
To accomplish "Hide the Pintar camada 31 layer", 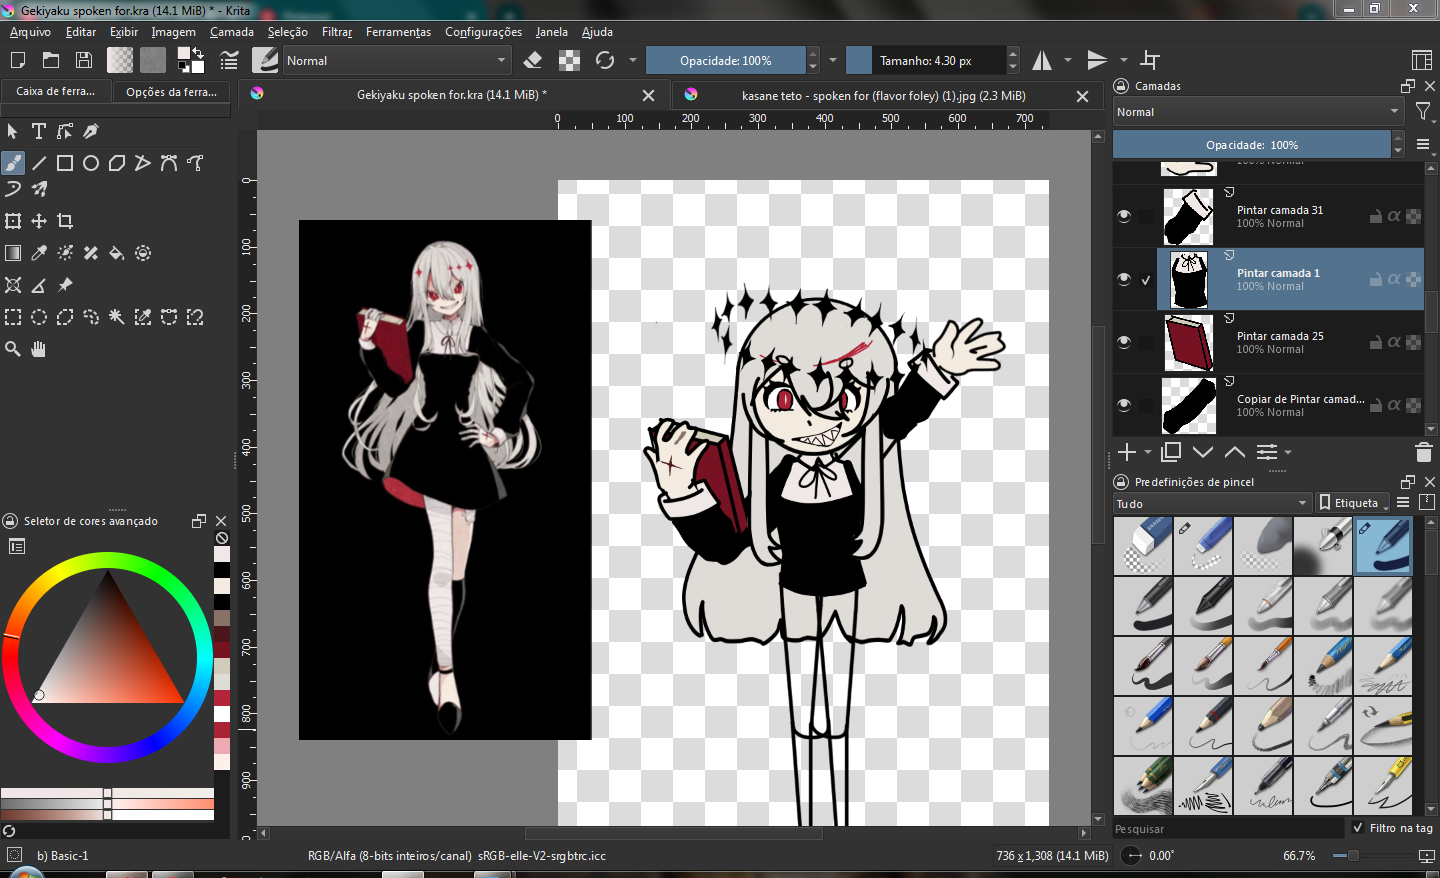I will [1124, 216].
